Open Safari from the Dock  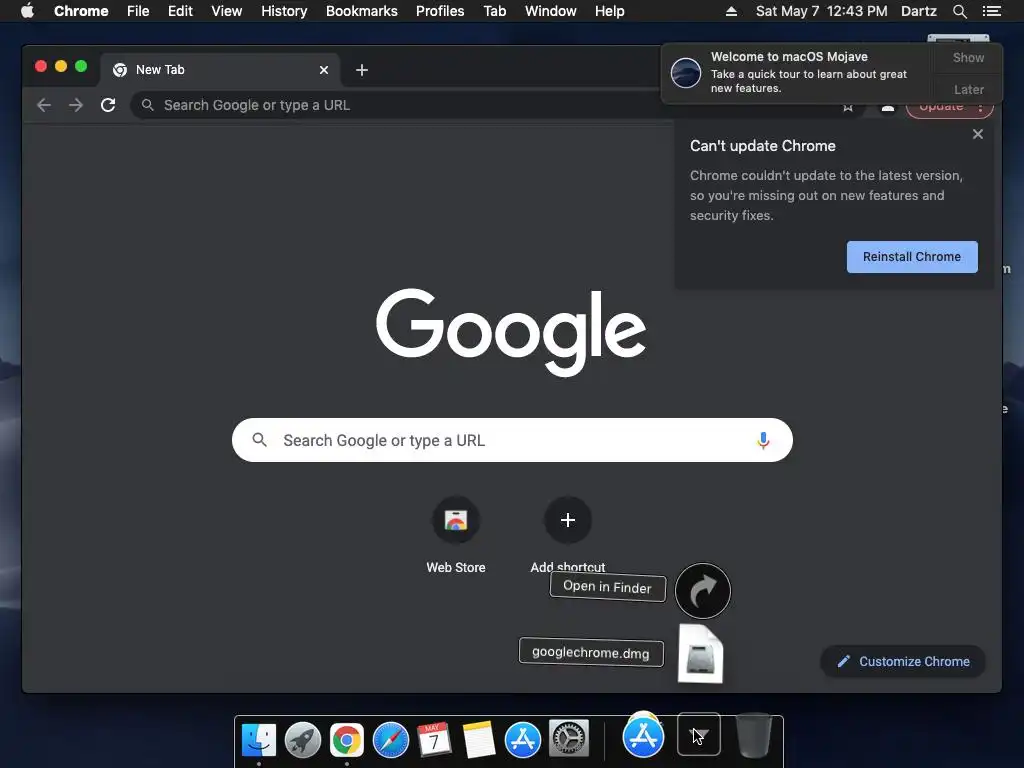(391, 740)
